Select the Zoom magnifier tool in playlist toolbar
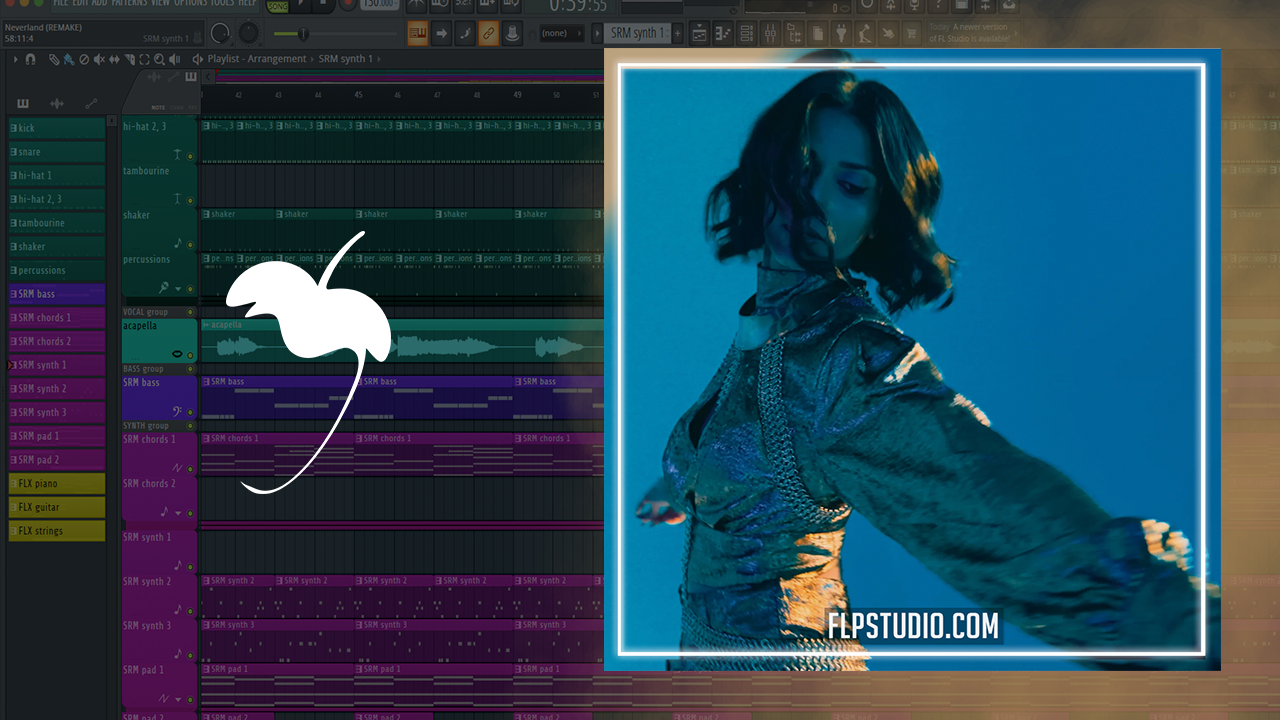1280x720 pixels. [x=159, y=60]
